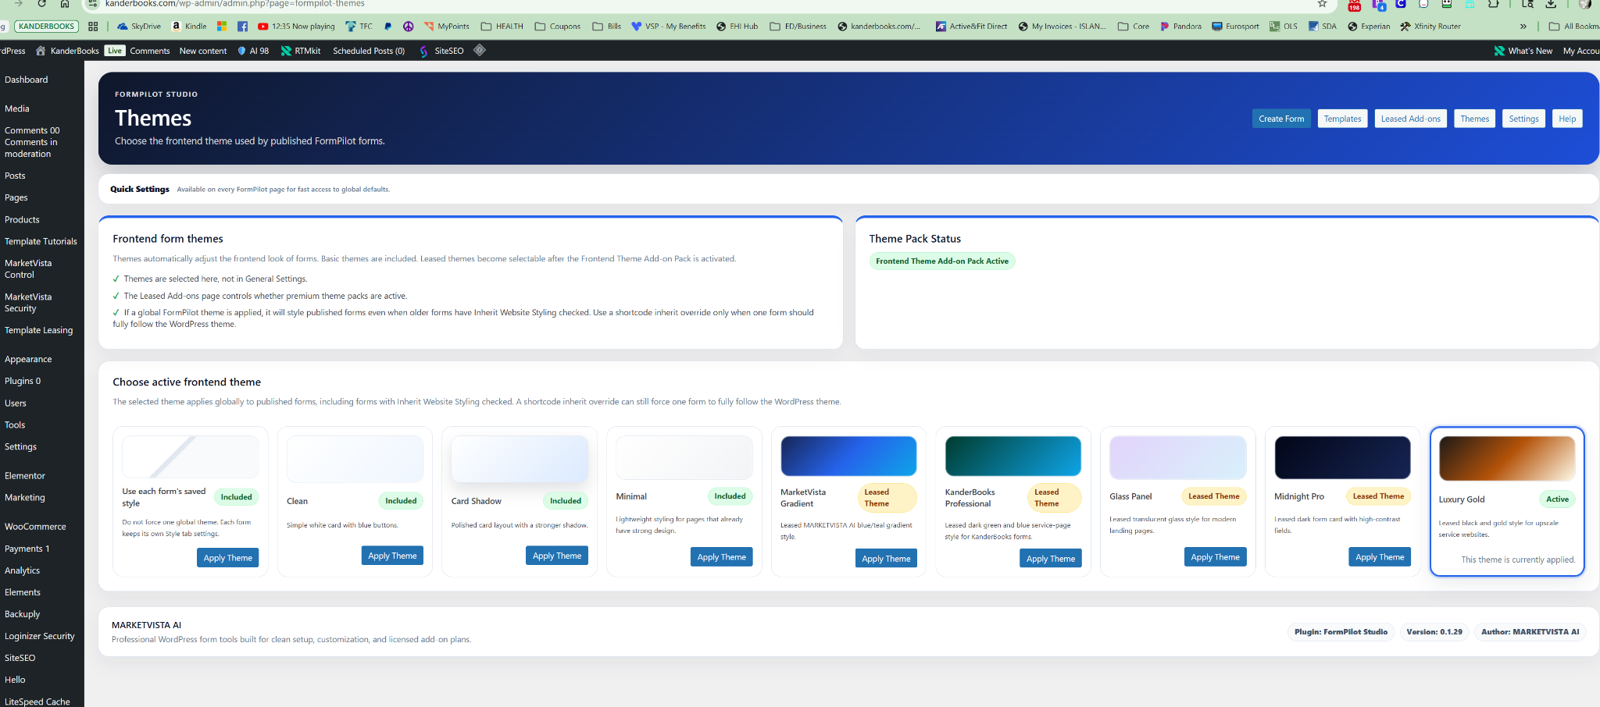
Task: Open Media in the WordPress sidebar
Action: 17,108
